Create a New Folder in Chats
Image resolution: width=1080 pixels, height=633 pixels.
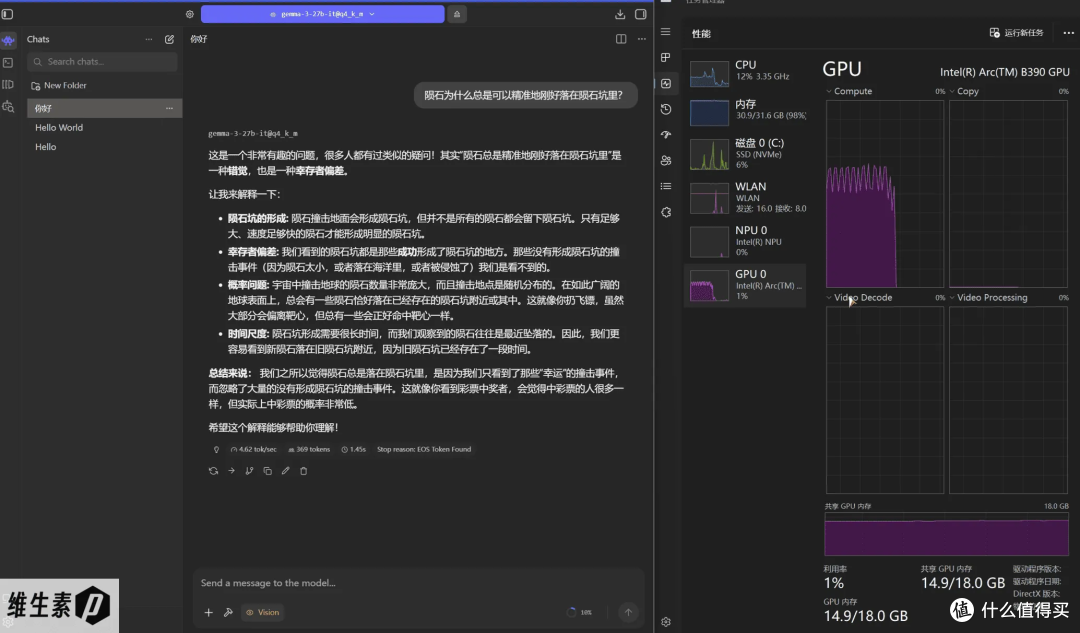coord(59,85)
